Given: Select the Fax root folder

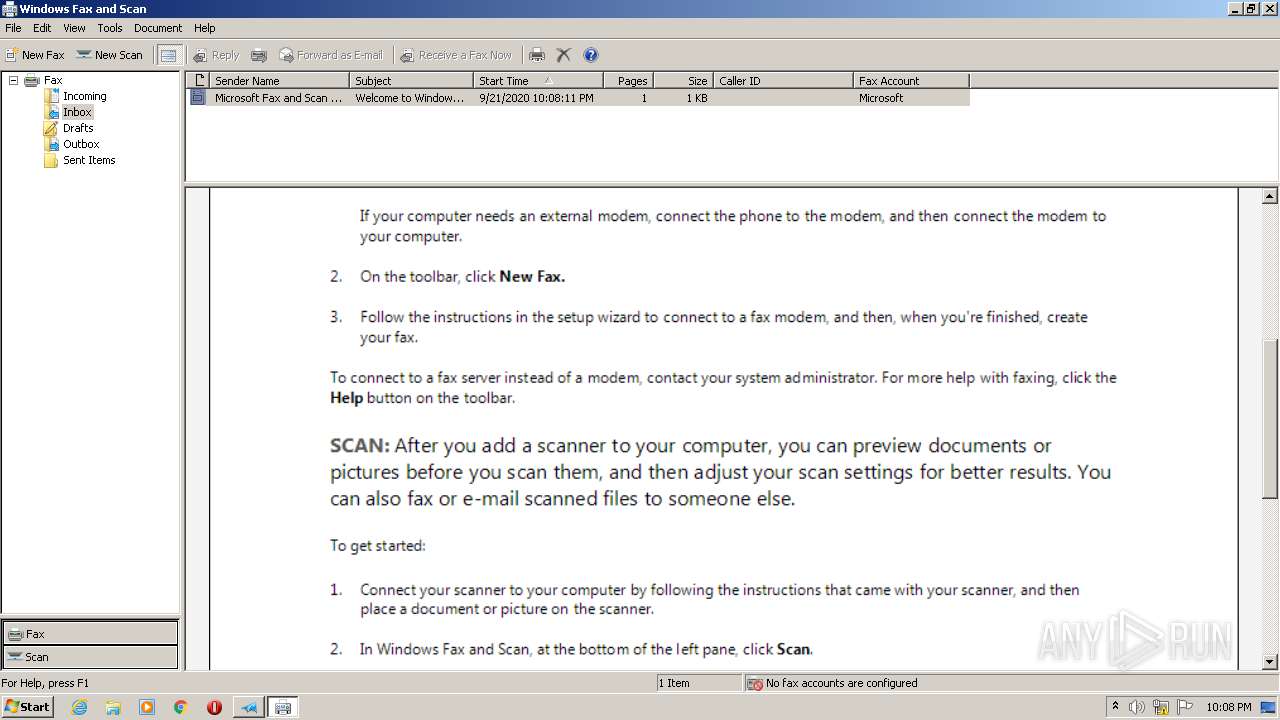Looking at the screenshot, I should point(53,80).
